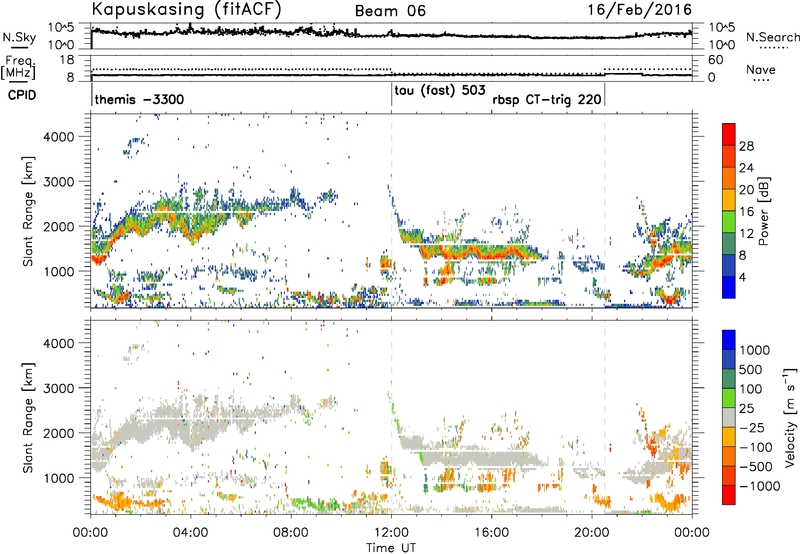800x554 pixels.
Task: Click the 20:00 time axis tick label
Action: click(591, 533)
